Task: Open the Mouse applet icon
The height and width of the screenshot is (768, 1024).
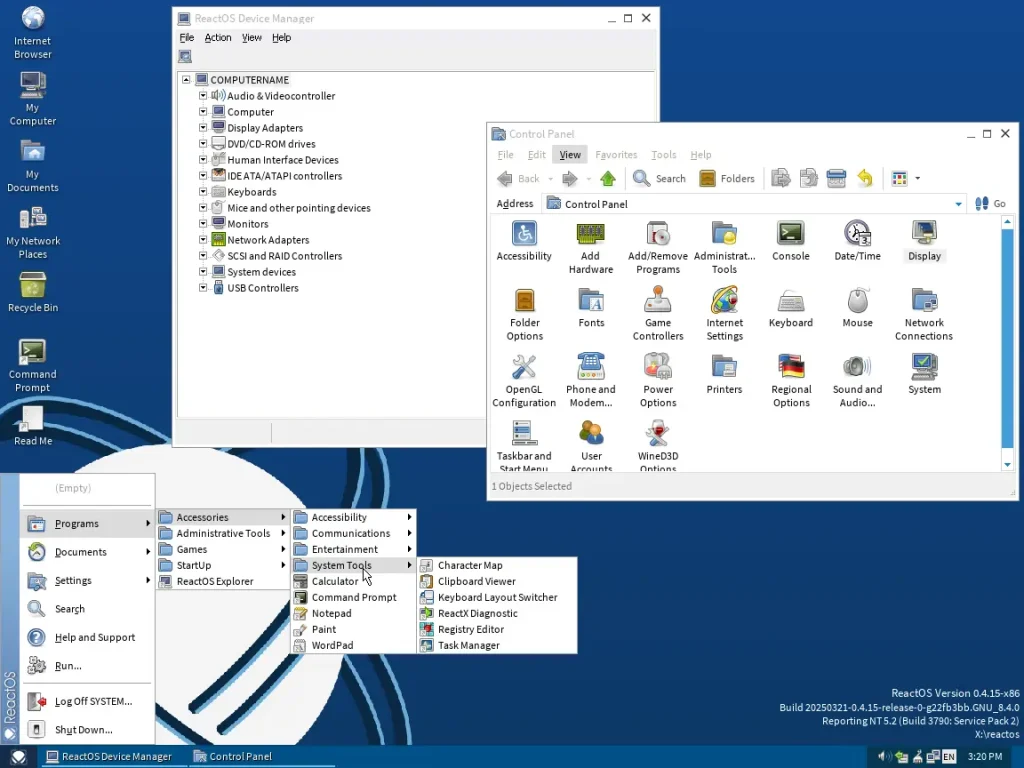Action: [857, 308]
